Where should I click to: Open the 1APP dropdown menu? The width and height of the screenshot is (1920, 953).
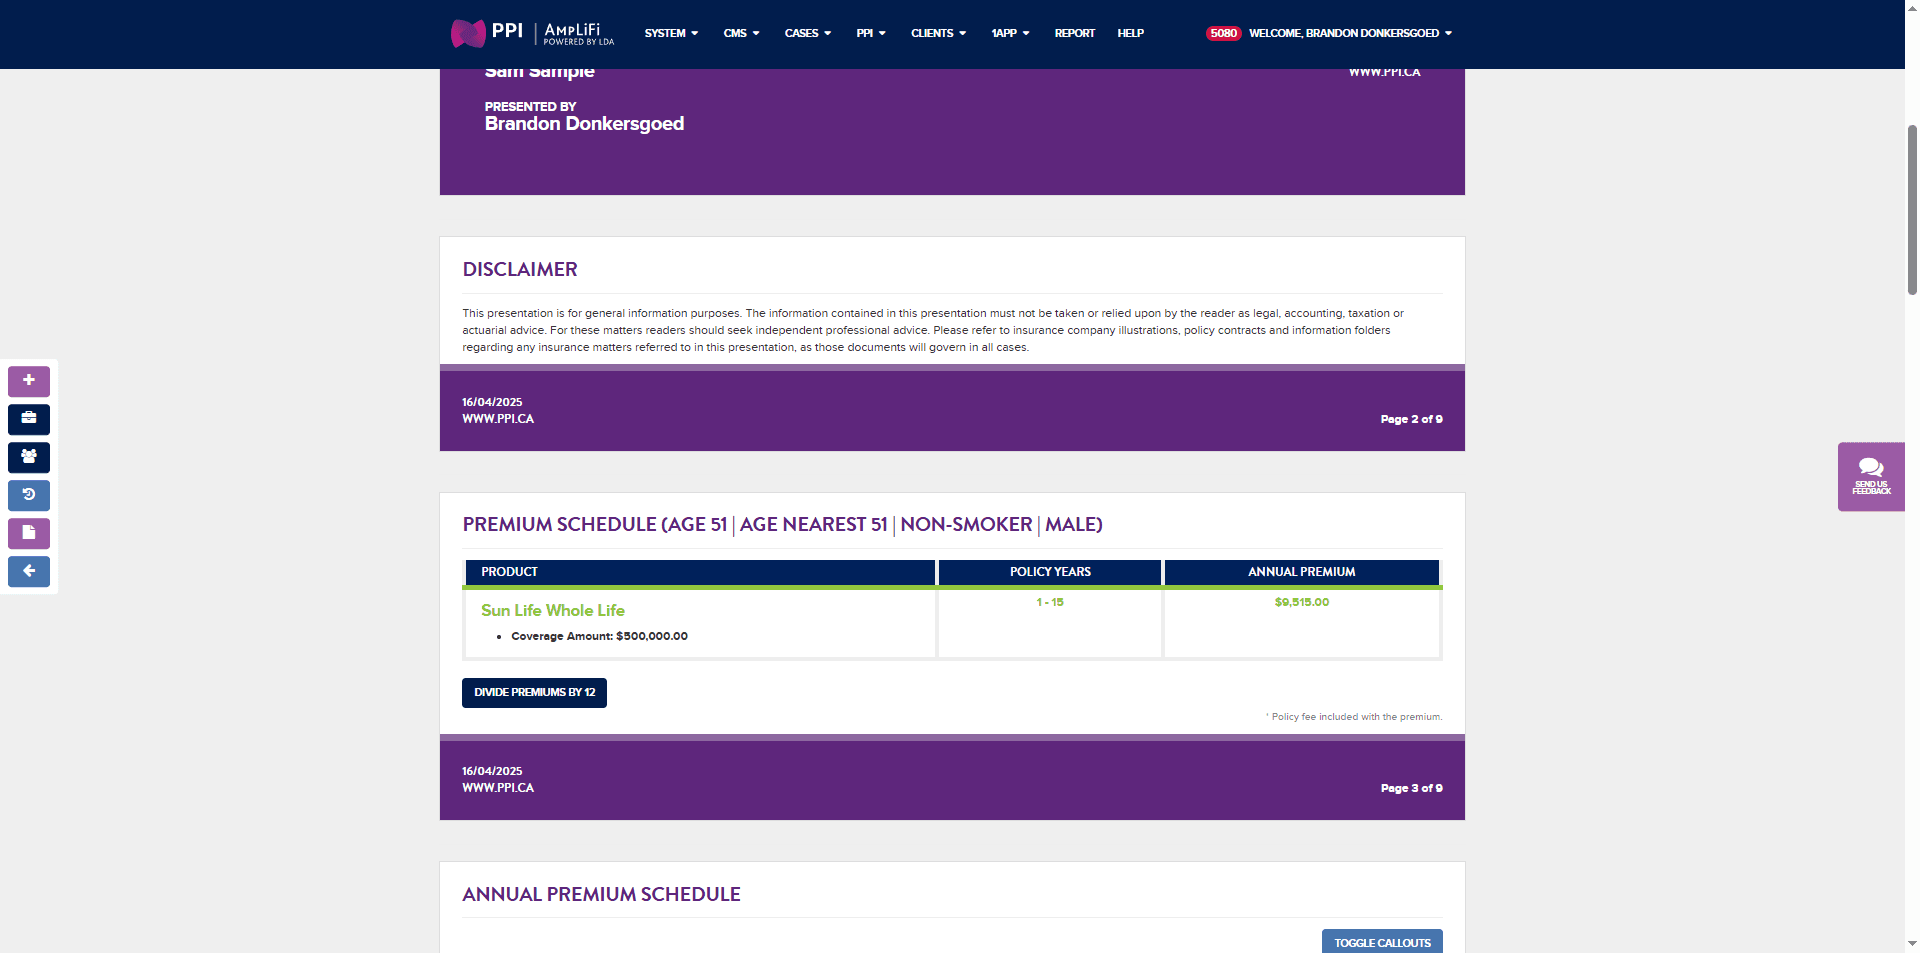(x=1010, y=33)
